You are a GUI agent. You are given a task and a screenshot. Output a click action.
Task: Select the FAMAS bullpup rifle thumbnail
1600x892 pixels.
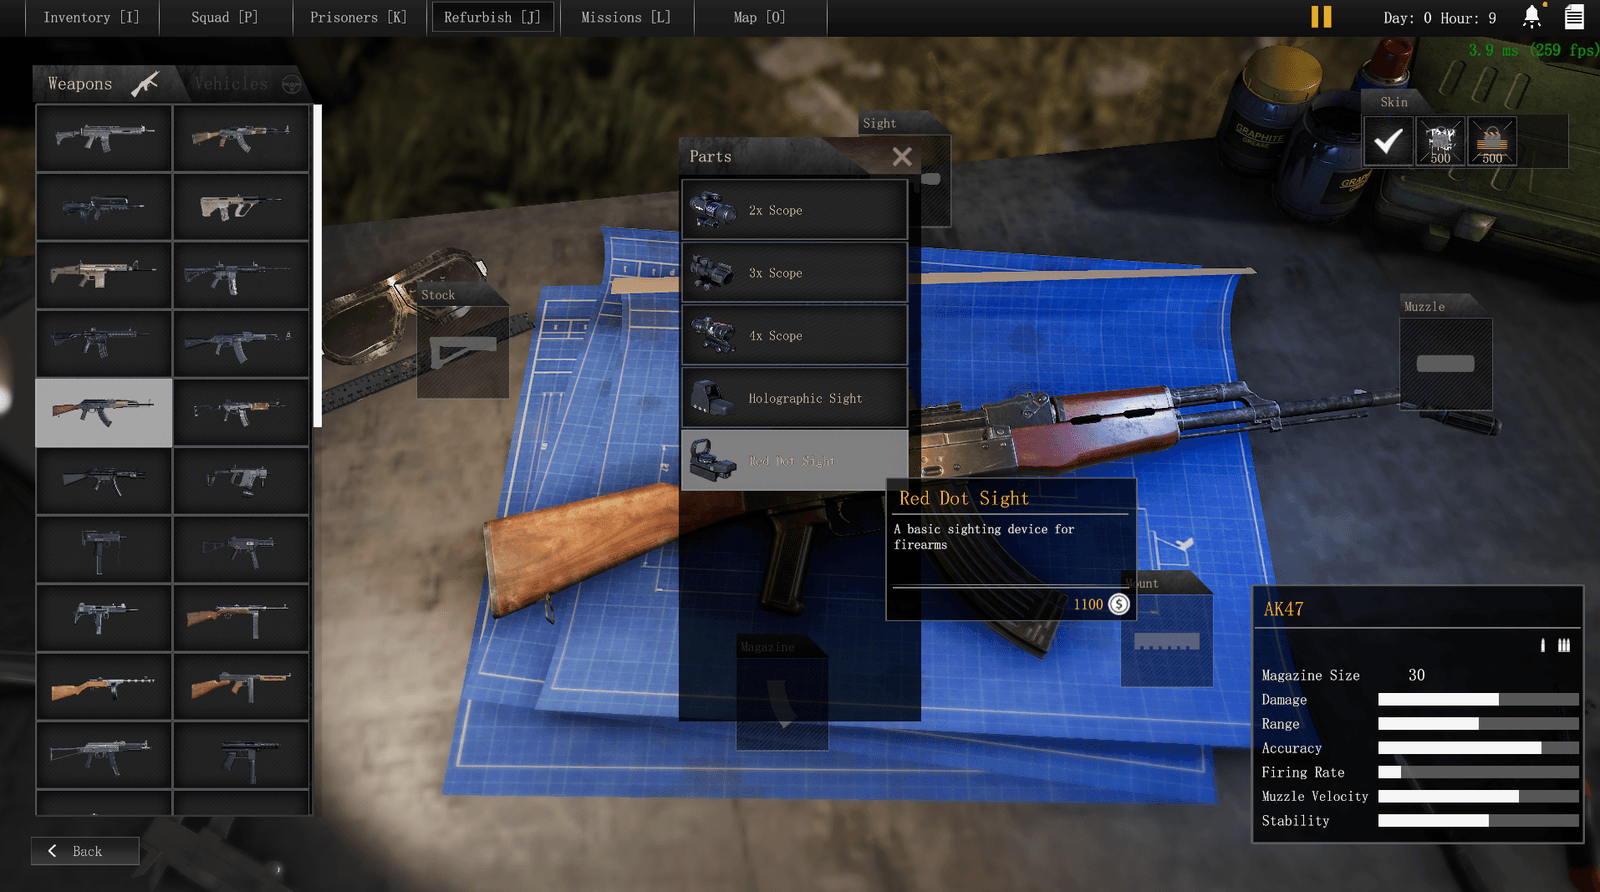(x=104, y=207)
